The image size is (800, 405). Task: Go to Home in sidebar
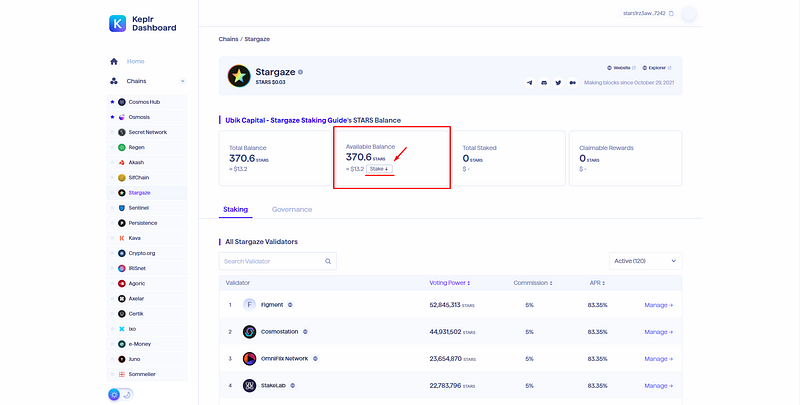(135, 61)
